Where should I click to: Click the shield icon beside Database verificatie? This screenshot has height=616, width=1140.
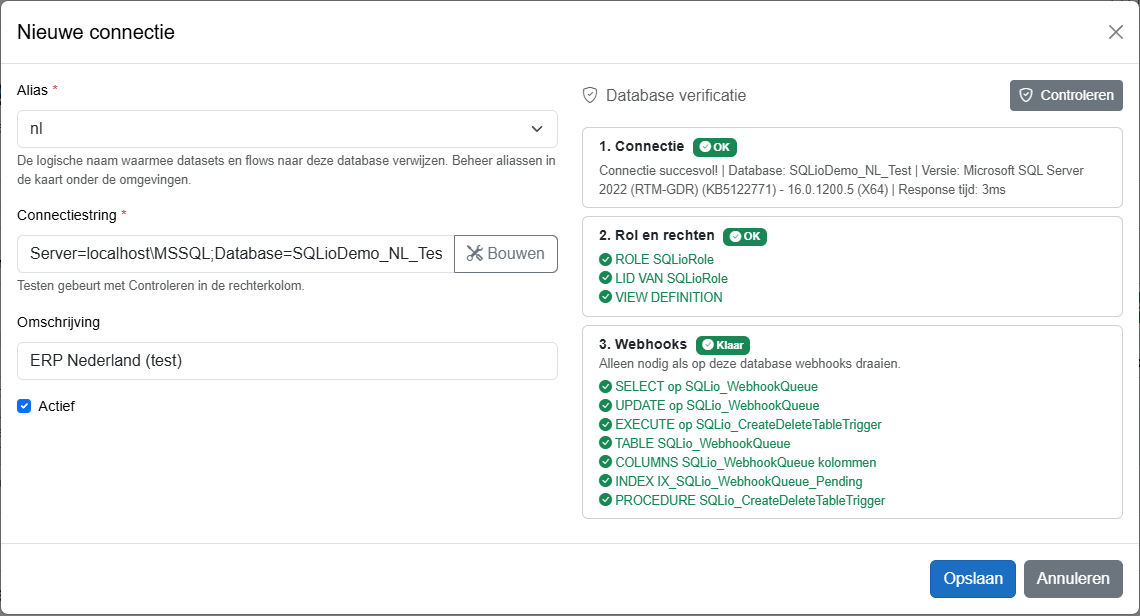(x=590, y=95)
